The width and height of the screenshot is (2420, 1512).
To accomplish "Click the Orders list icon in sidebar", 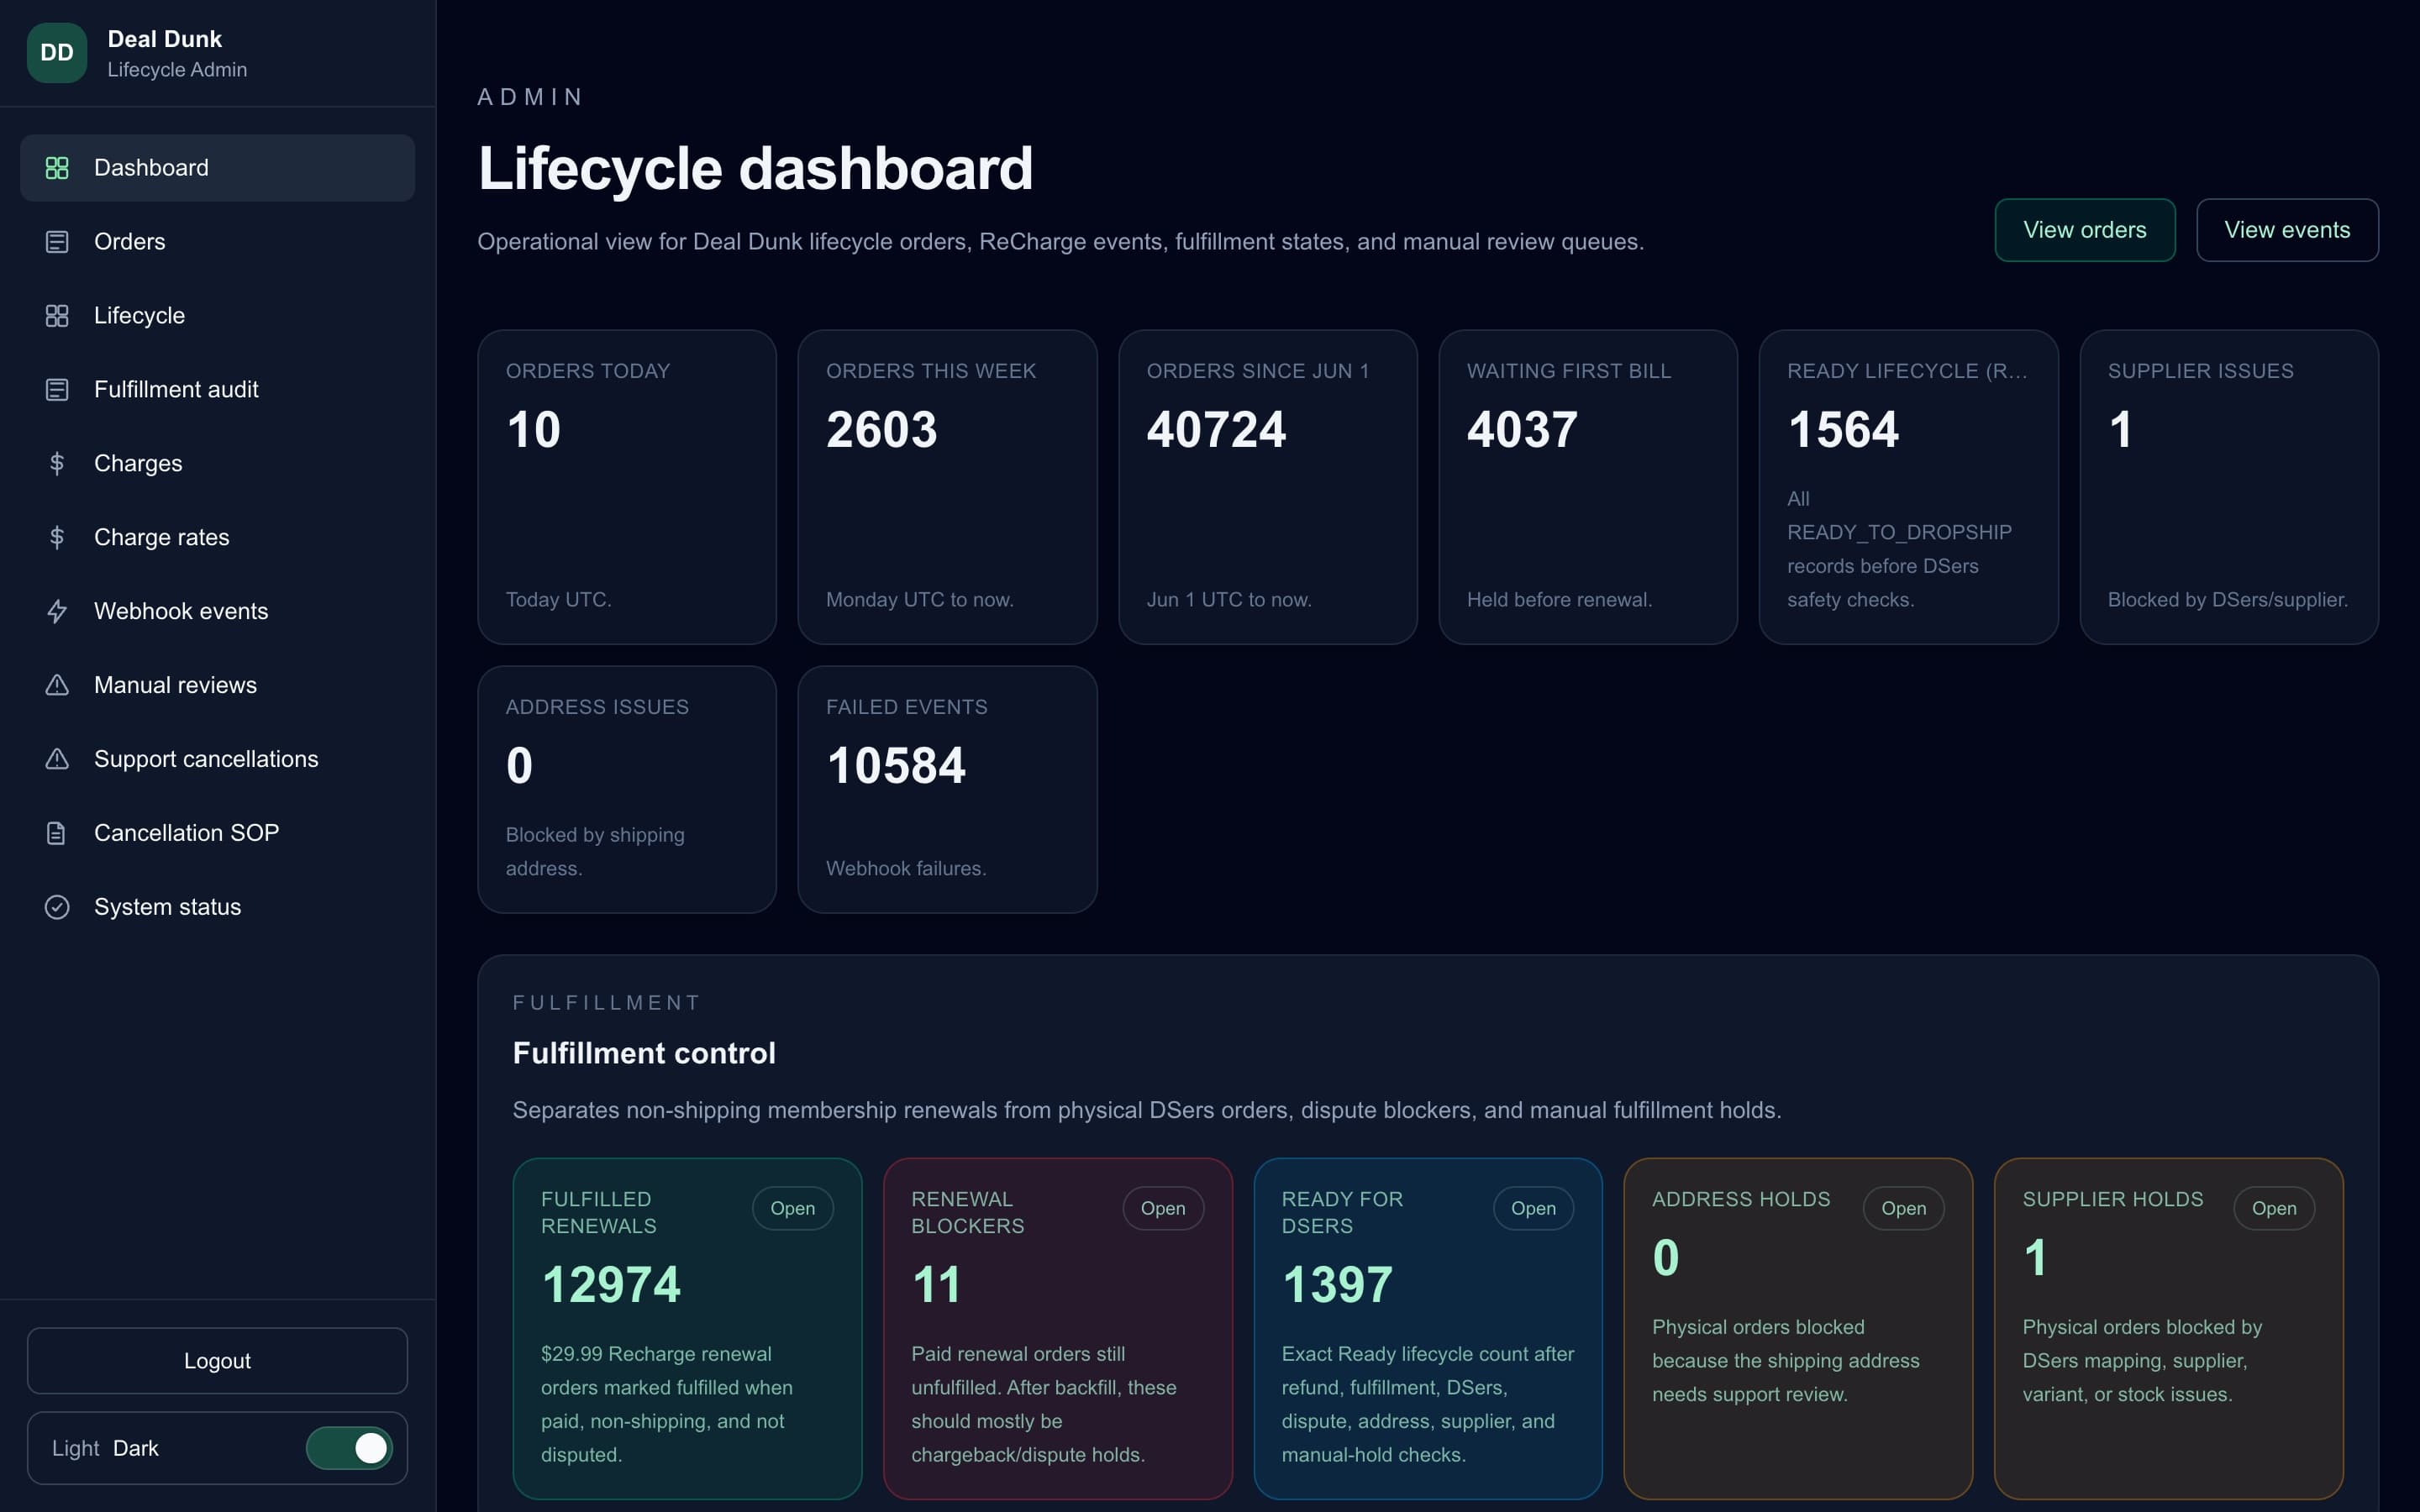I will (57, 242).
